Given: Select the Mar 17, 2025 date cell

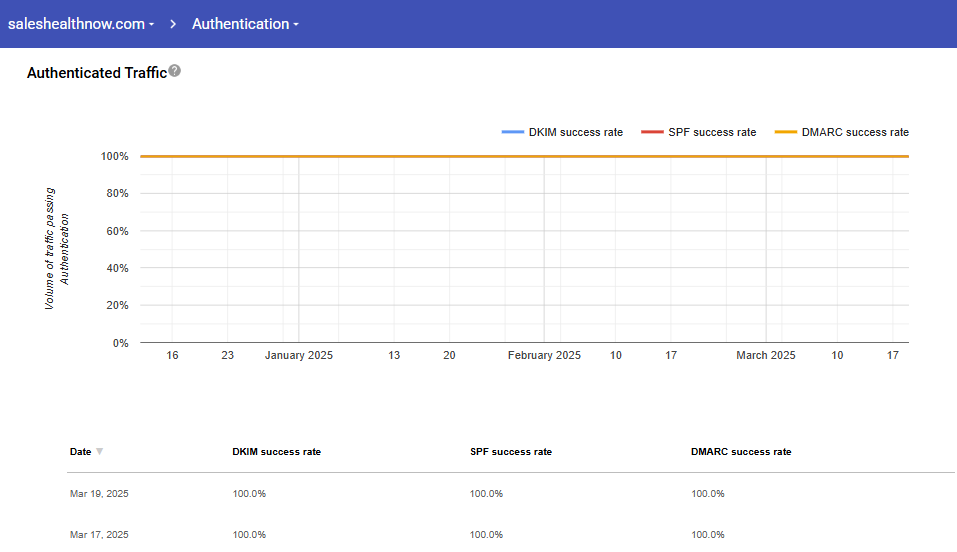Looking at the screenshot, I should (x=99, y=535).
